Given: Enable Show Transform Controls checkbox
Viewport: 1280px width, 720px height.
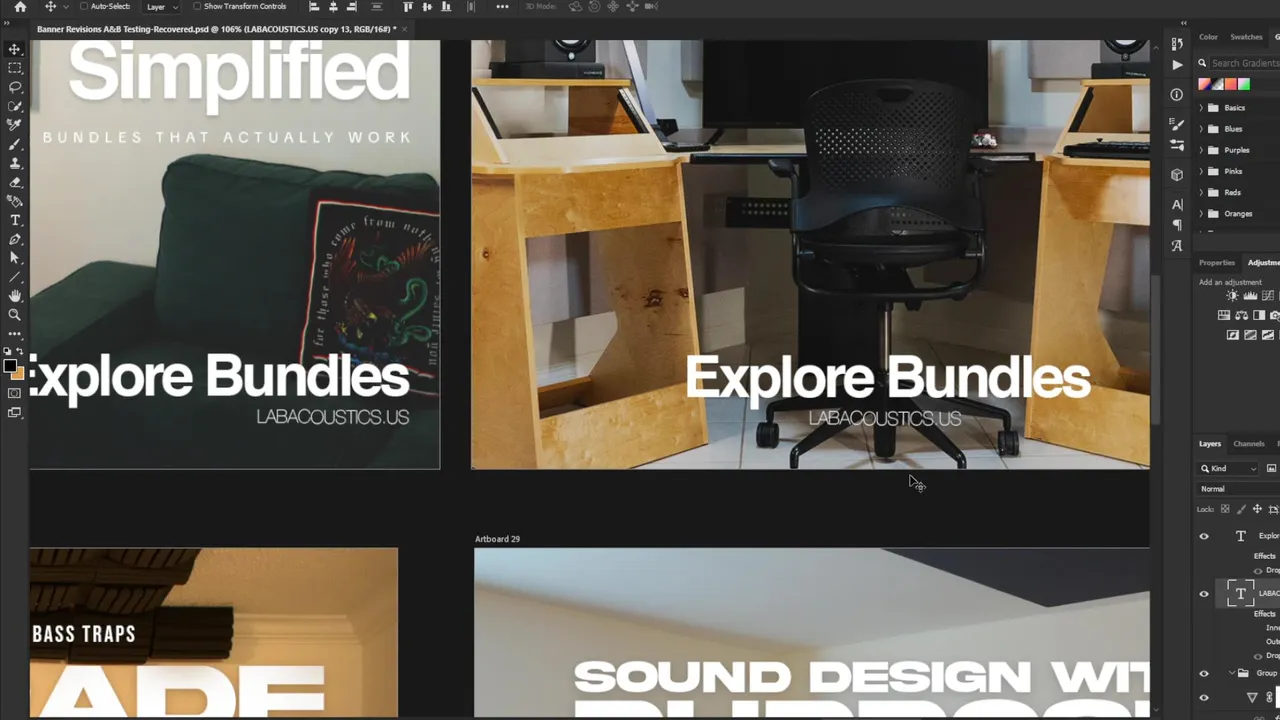Looking at the screenshot, I should pyautogui.click(x=197, y=7).
